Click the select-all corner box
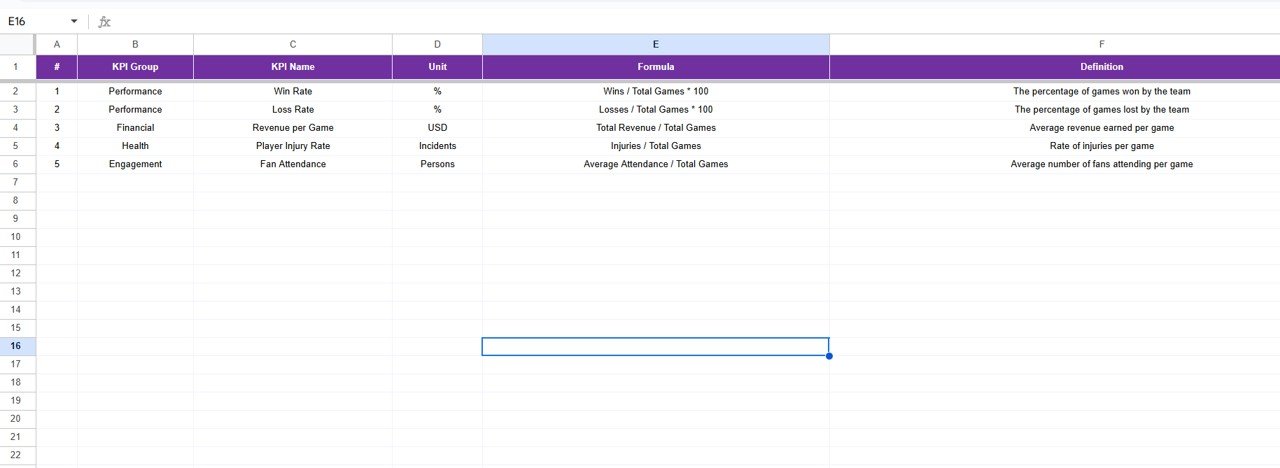The width and height of the screenshot is (1280, 468). tap(17, 44)
